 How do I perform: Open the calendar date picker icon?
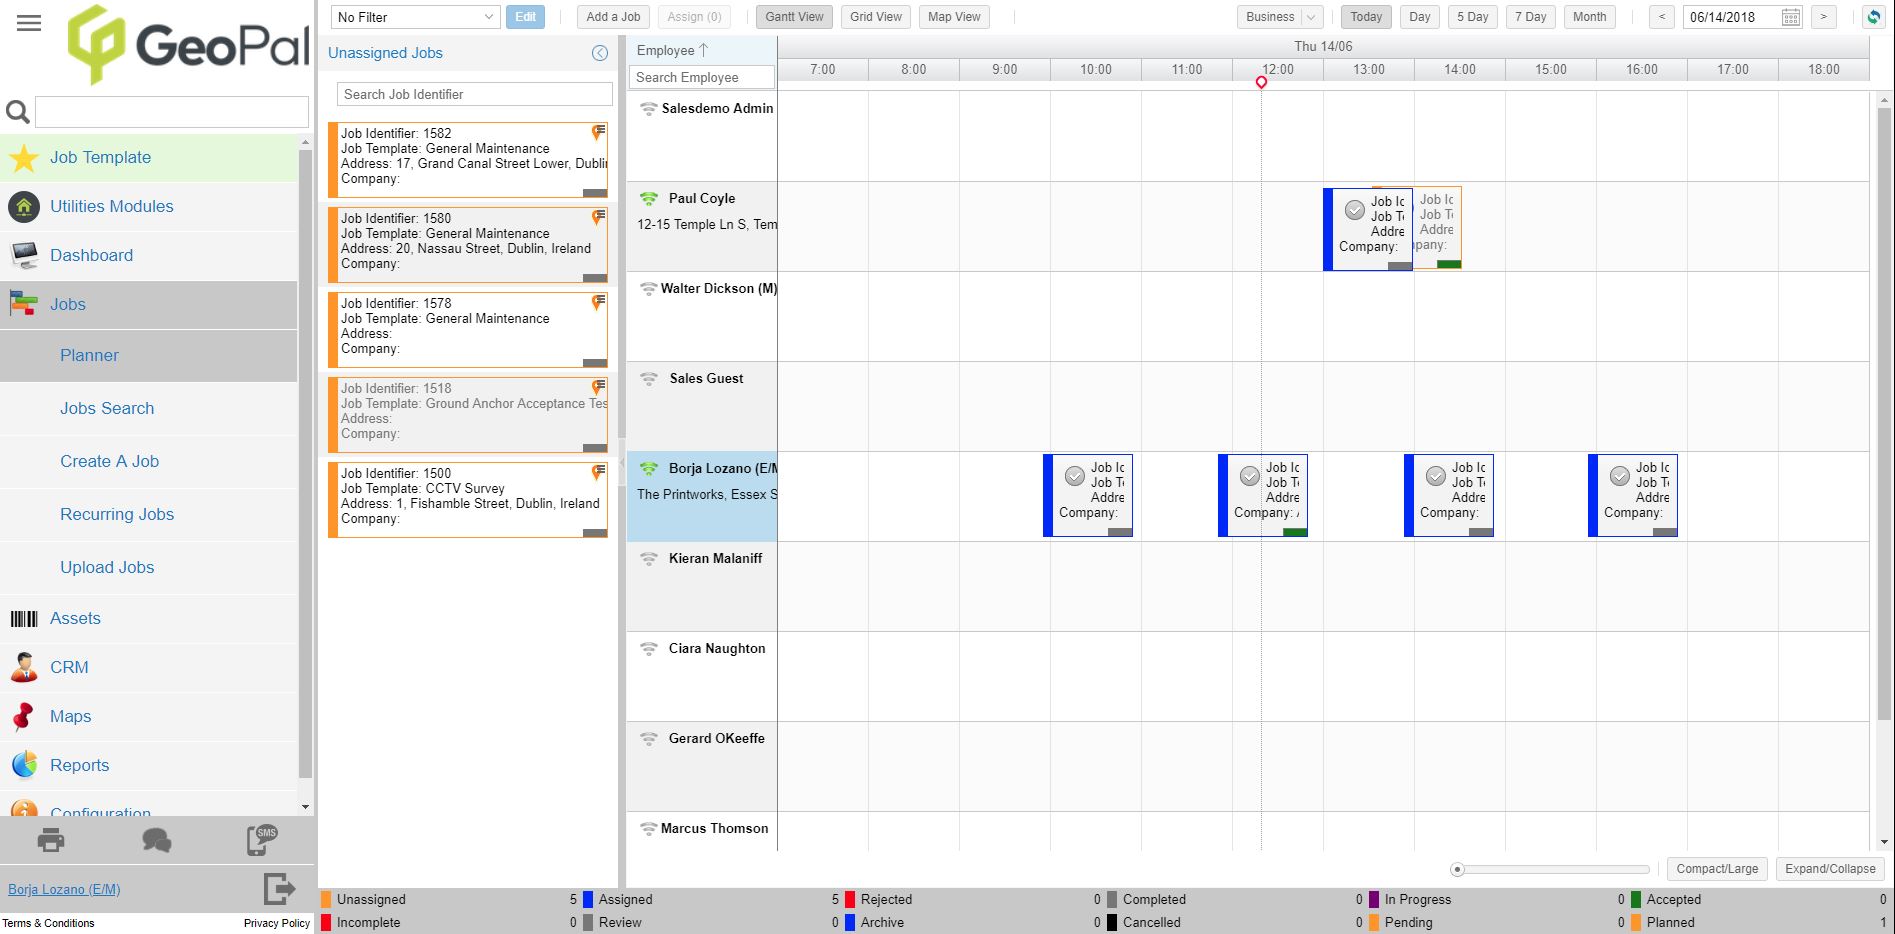(1790, 16)
